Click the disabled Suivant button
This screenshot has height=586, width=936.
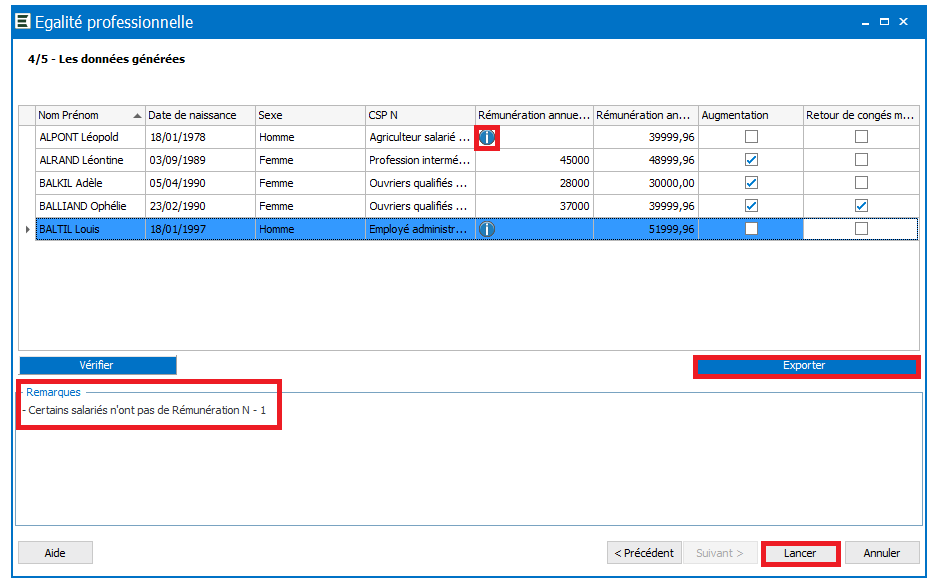pos(719,553)
